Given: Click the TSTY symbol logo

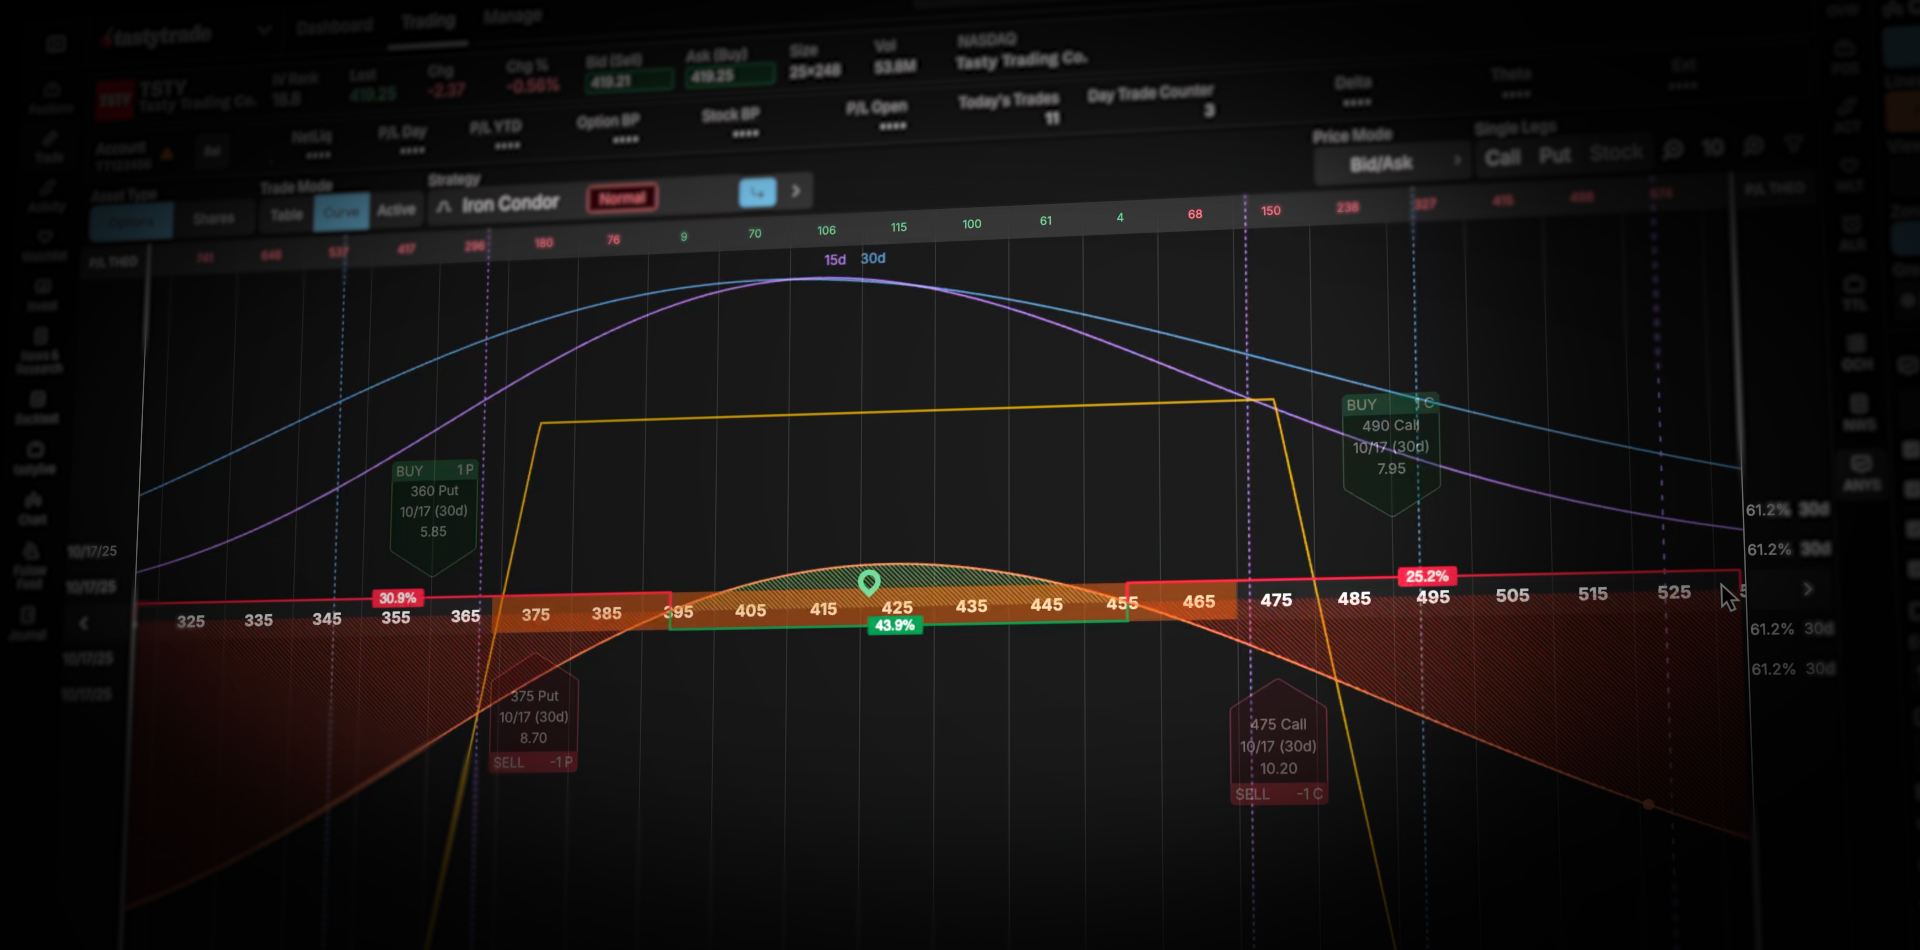Looking at the screenshot, I should point(114,100).
